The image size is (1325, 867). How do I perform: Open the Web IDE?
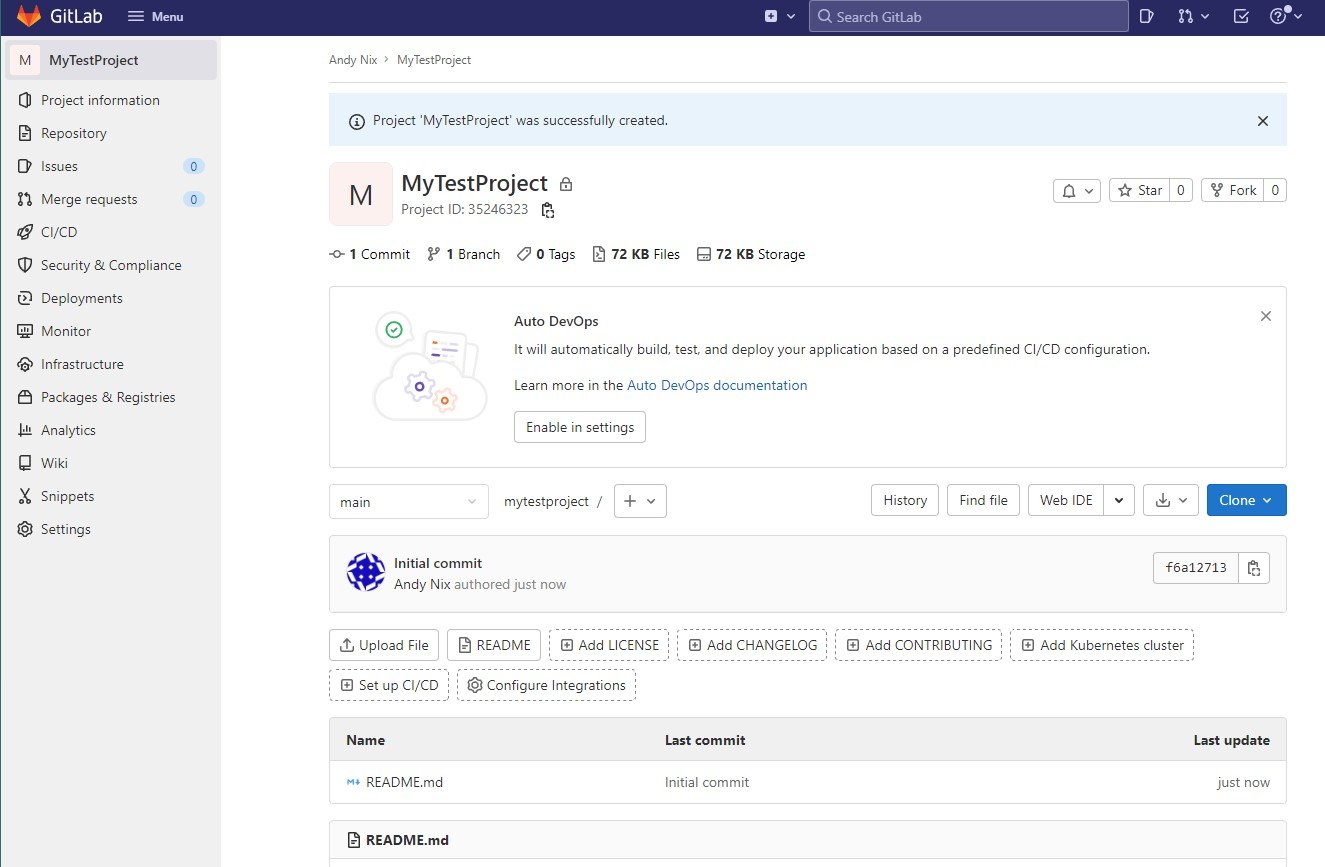coord(1066,500)
